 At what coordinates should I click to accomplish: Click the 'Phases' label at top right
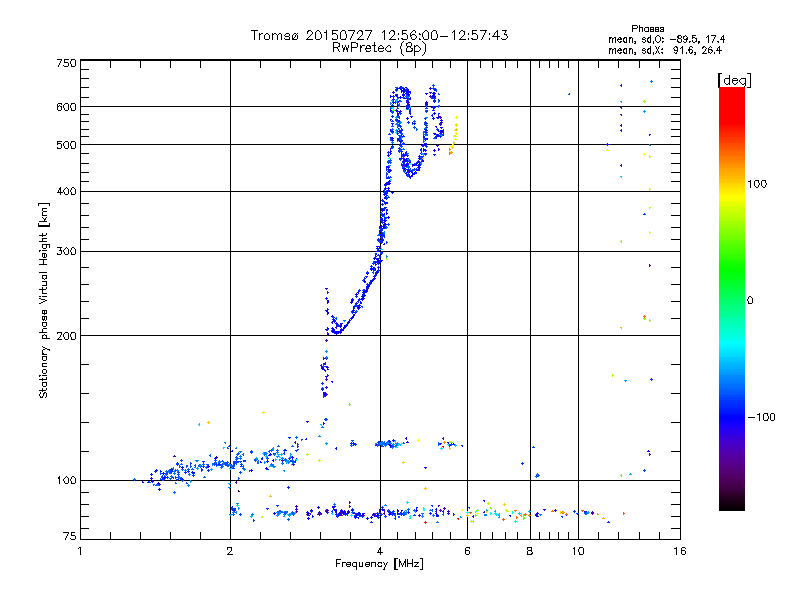click(647, 29)
